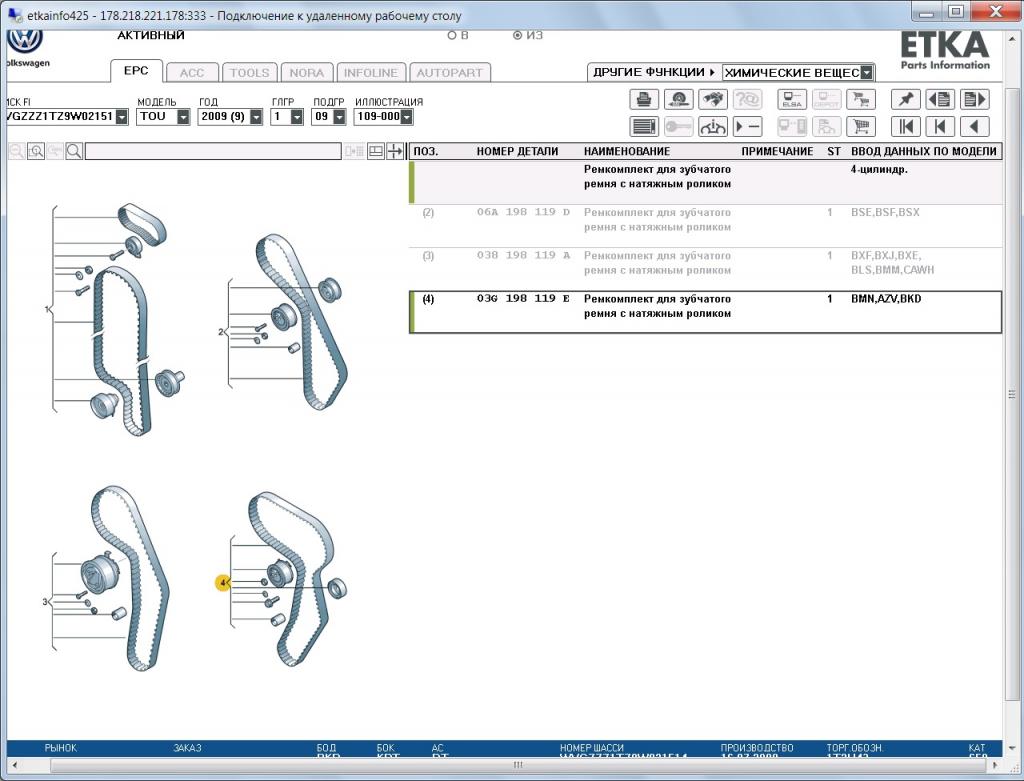Switch to the TOOLS tab
Image resolution: width=1024 pixels, height=781 pixels.
click(249, 72)
